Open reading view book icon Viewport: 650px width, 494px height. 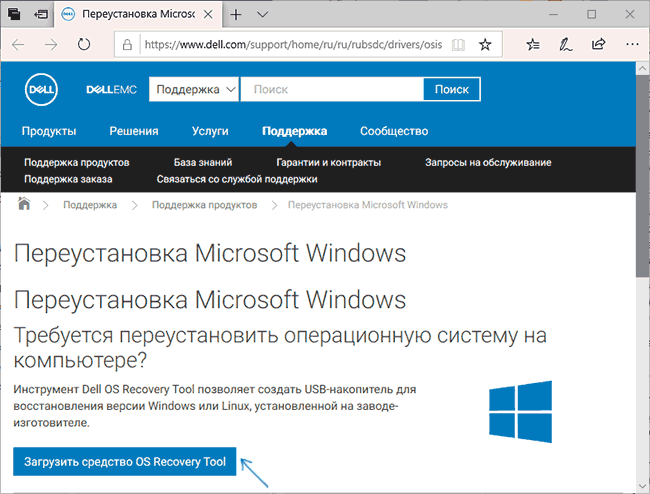click(458, 45)
